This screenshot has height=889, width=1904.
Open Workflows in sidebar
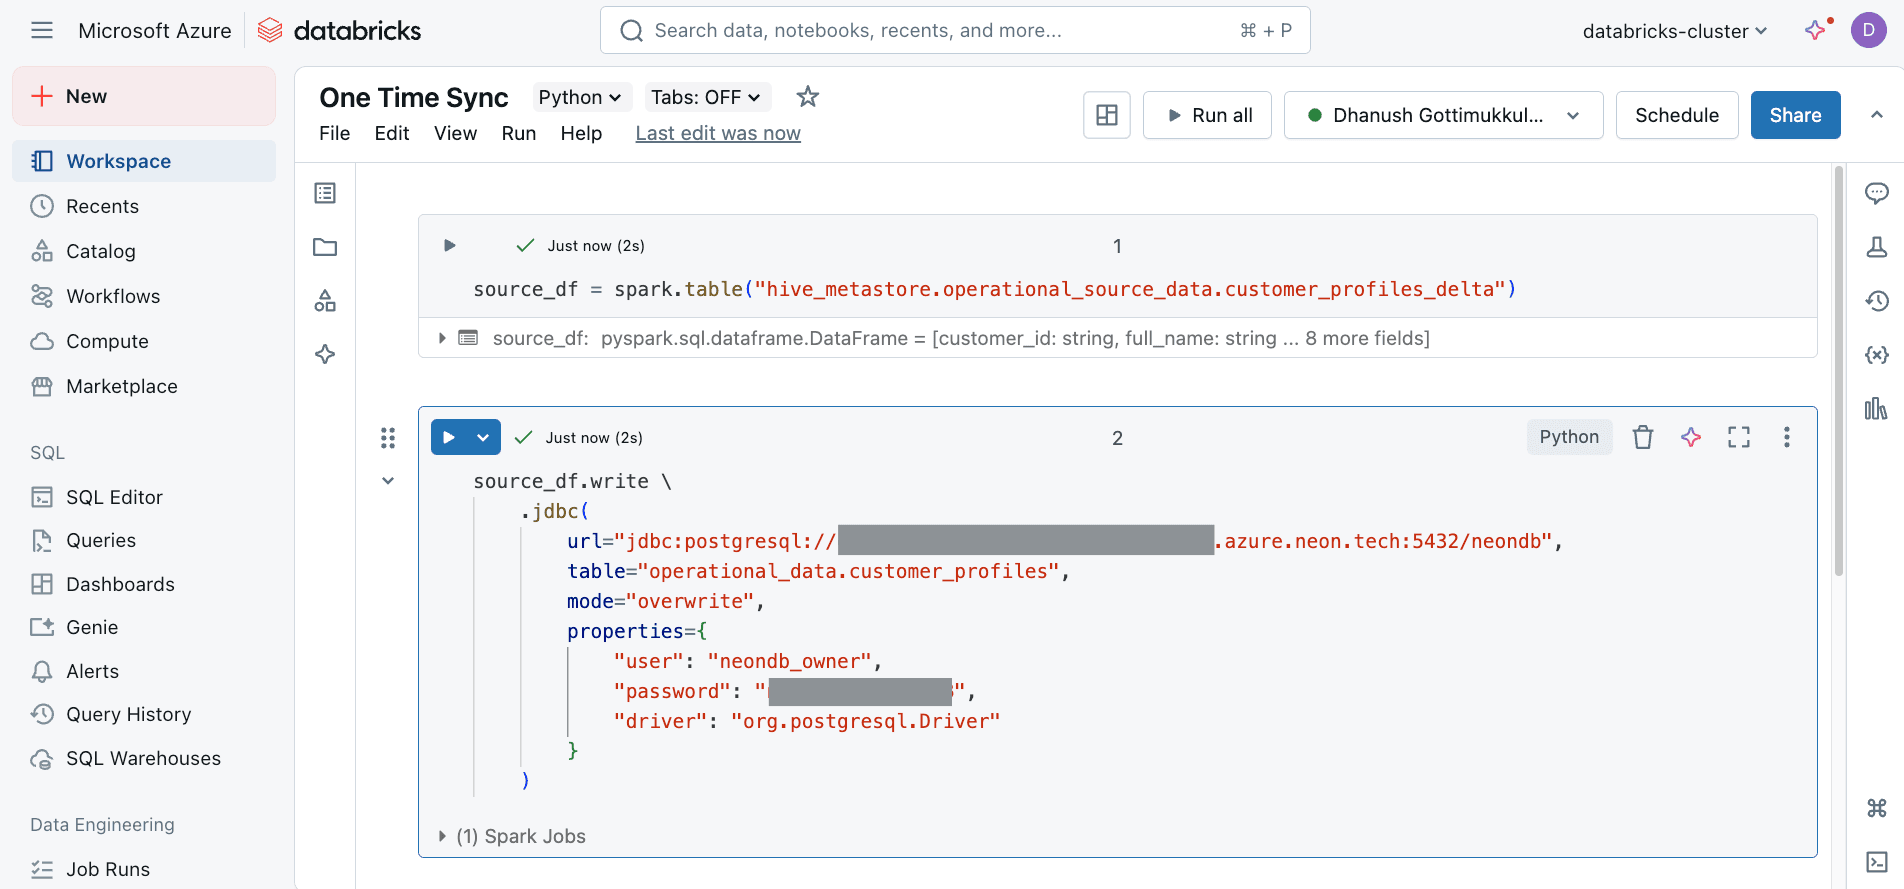144,296
